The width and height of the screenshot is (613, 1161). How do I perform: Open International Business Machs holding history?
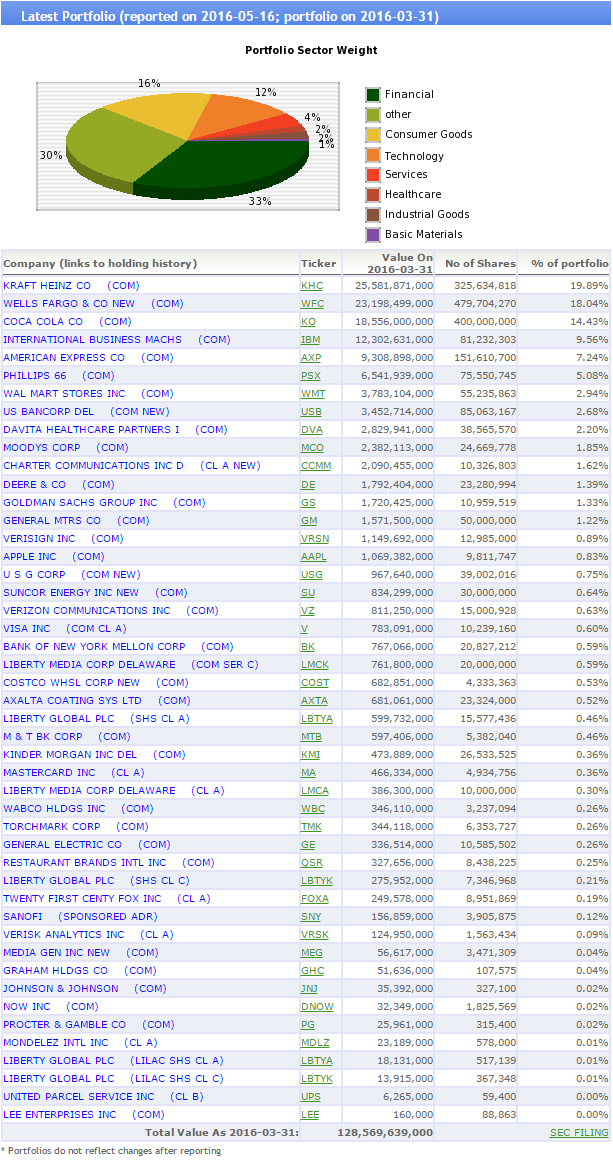(117, 340)
